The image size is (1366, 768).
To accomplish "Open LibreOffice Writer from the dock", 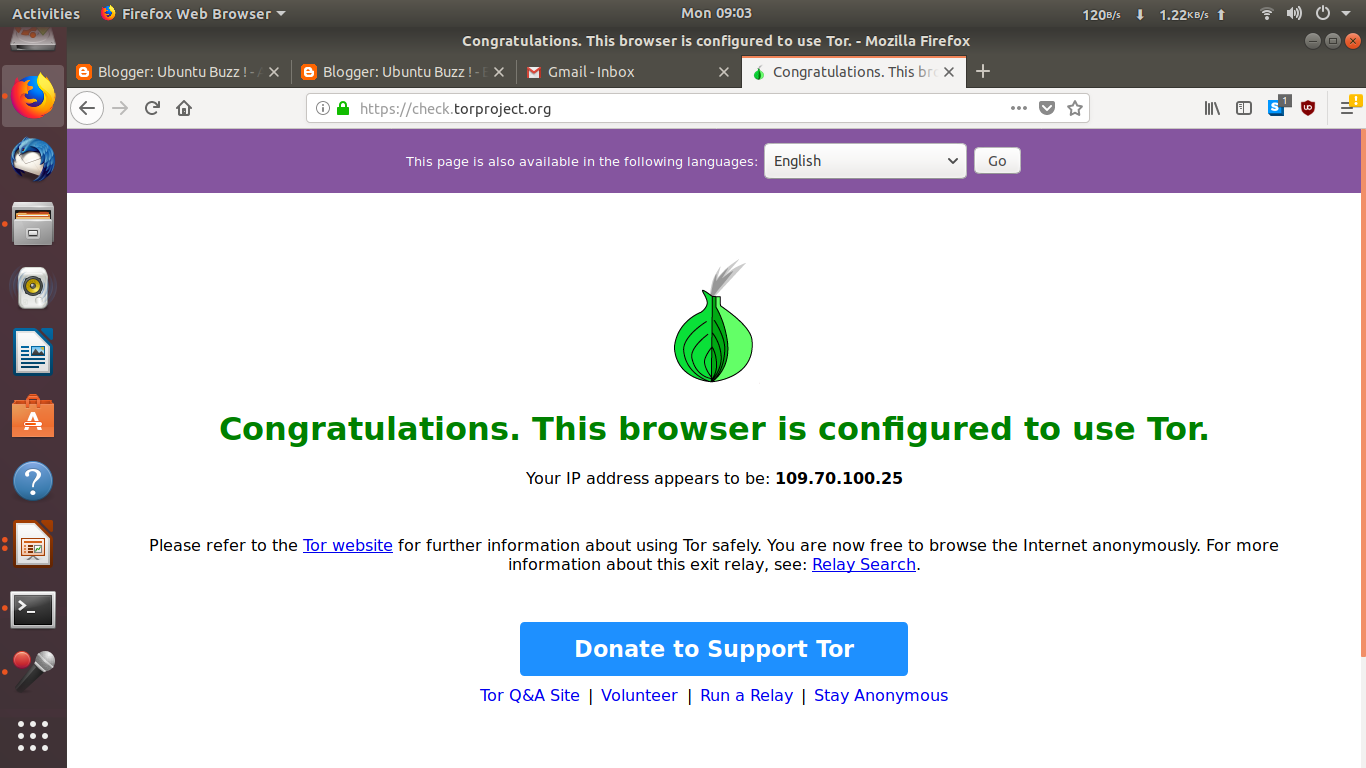I will [33, 352].
